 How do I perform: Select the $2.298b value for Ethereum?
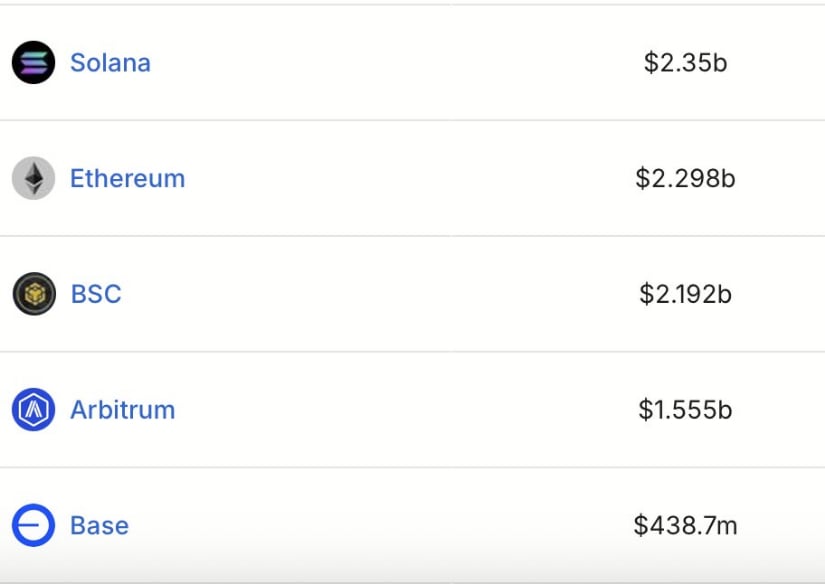tap(685, 178)
